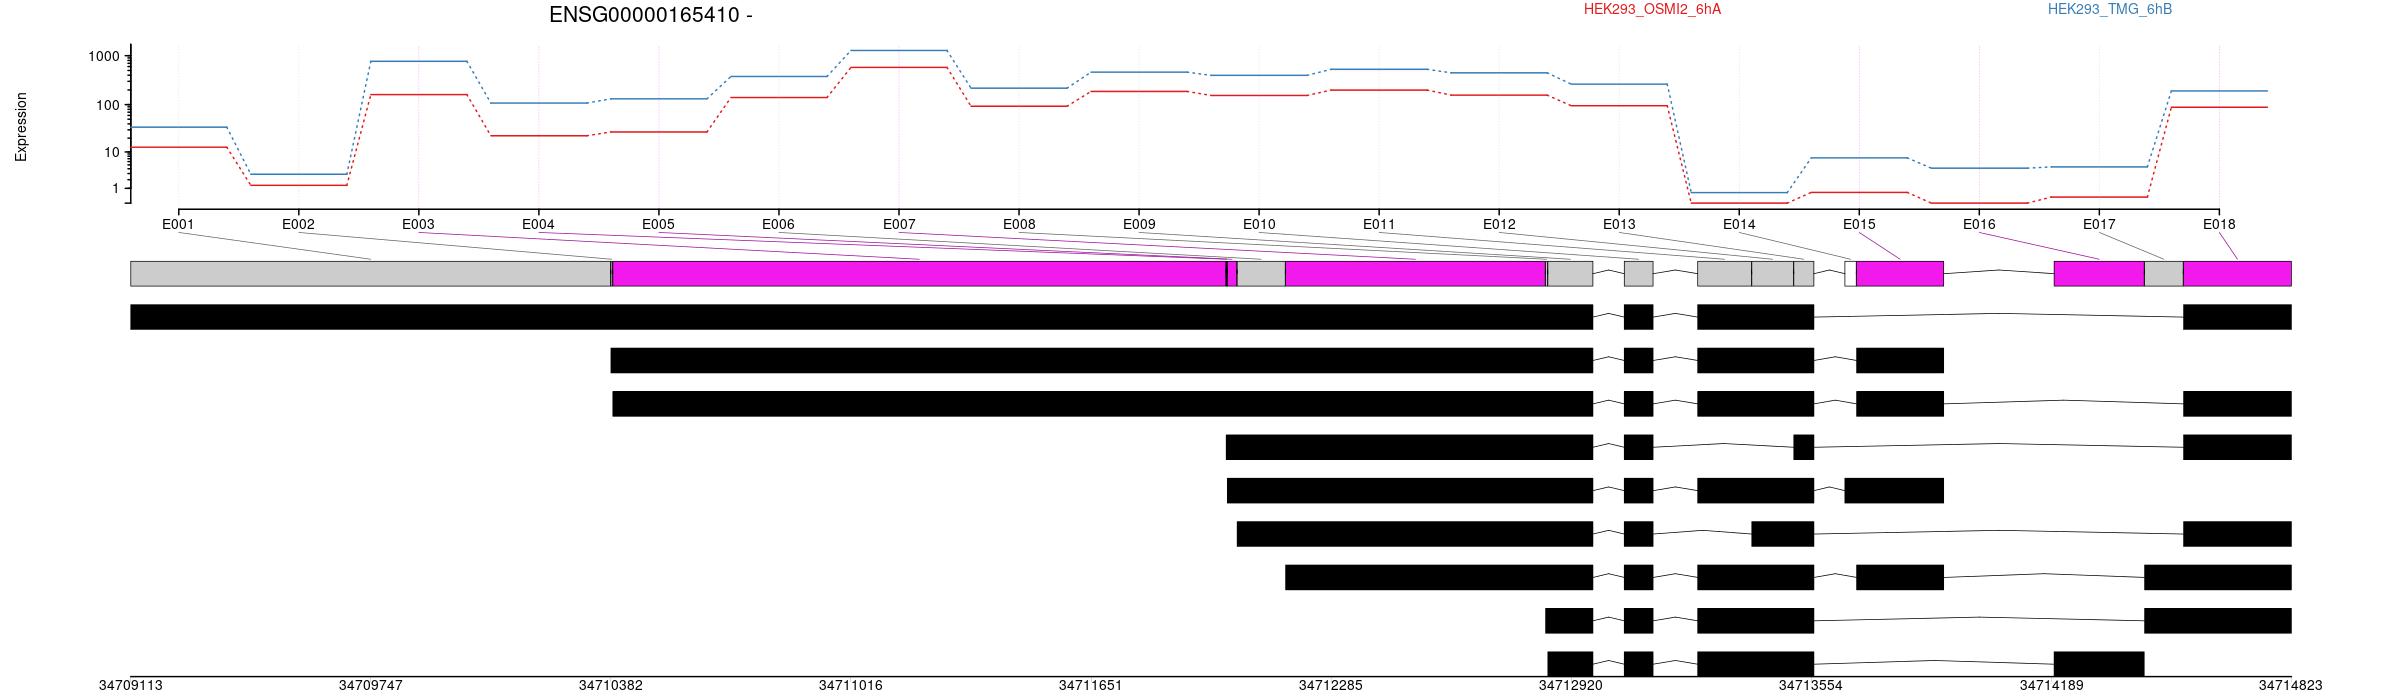Click the 100 tick on the y-axis
Screen dimensions: 2400x700
(x=107, y=105)
